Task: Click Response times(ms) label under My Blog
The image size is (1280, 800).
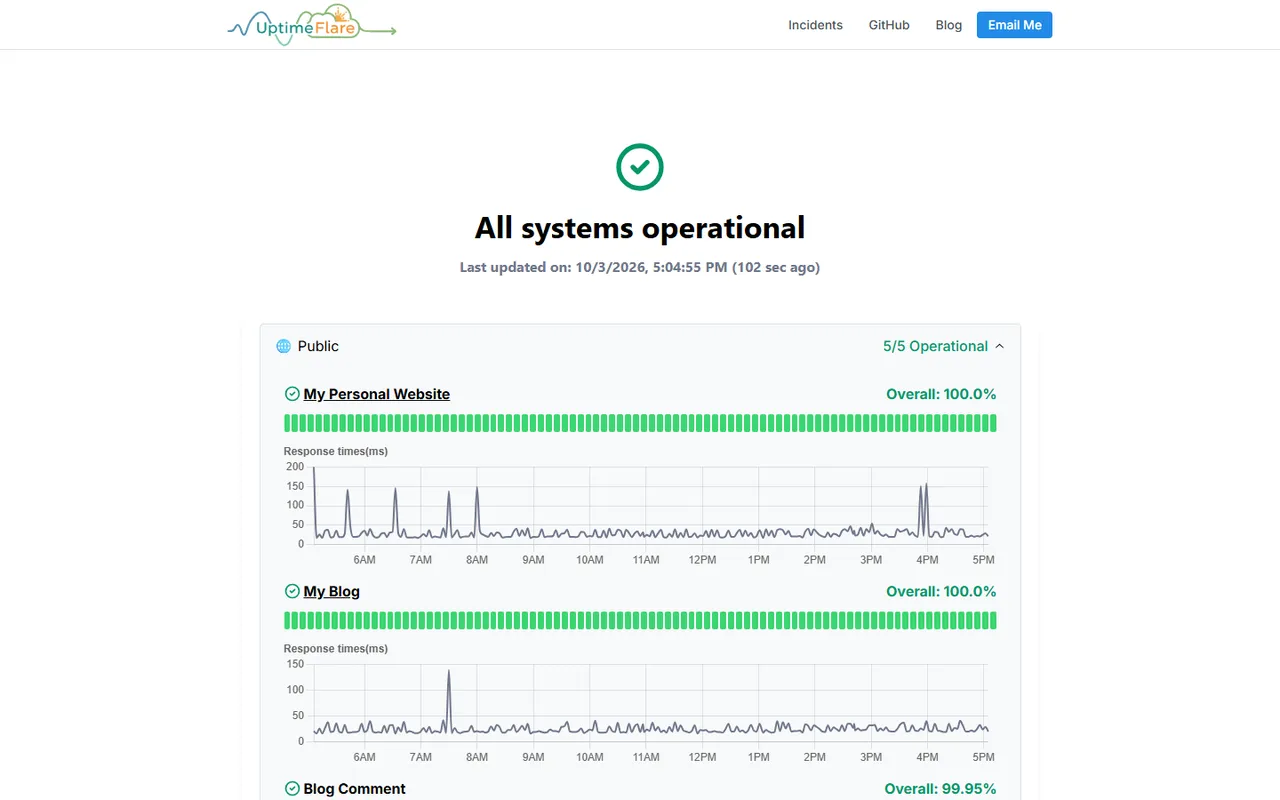Action: point(336,648)
